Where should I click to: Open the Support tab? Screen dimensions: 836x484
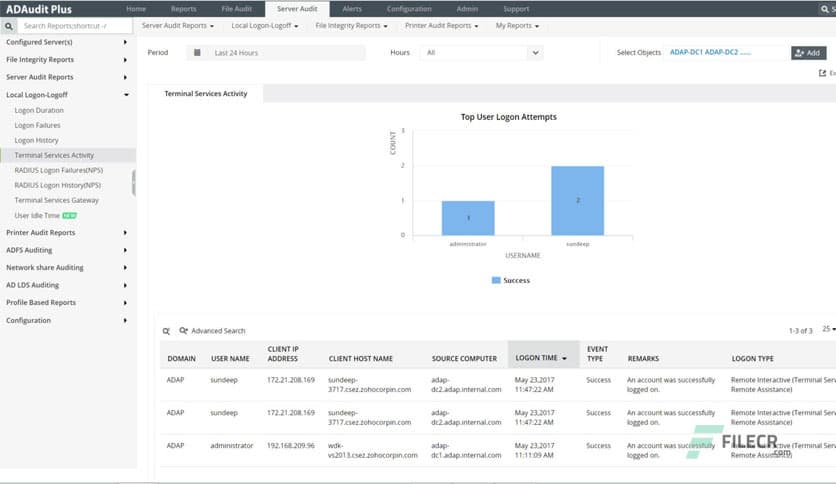tap(516, 9)
